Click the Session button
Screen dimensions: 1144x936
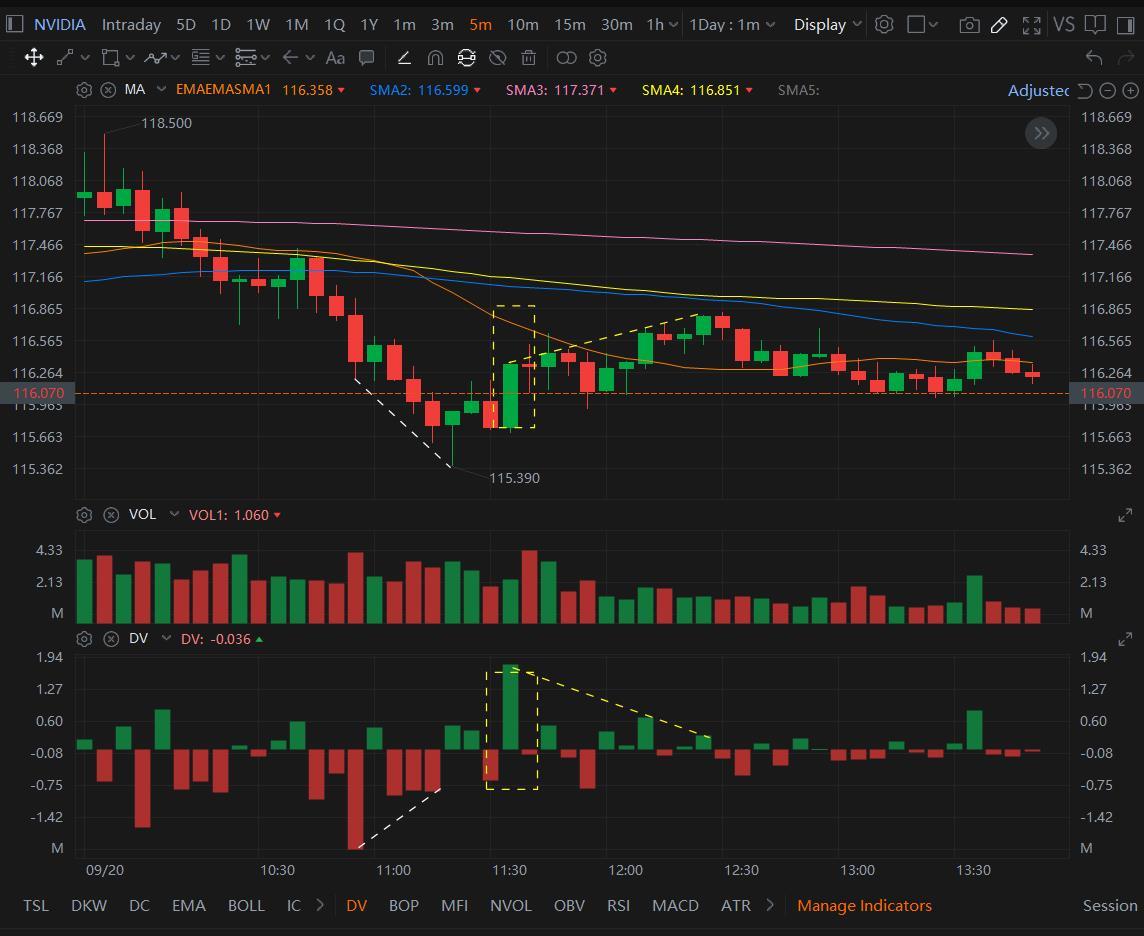tap(1110, 905)
